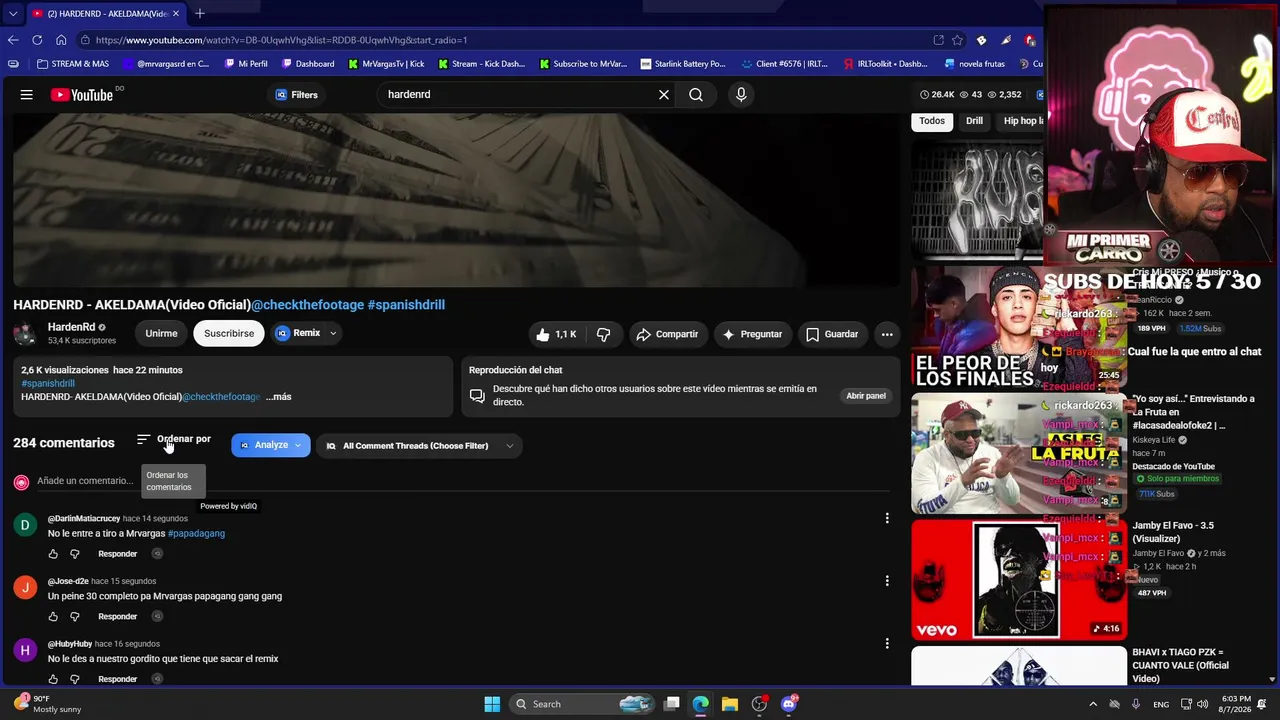Viewport: 1280px width, 720px height.
Task: Dislike the video with thumbs down
Action: (603, 334)
